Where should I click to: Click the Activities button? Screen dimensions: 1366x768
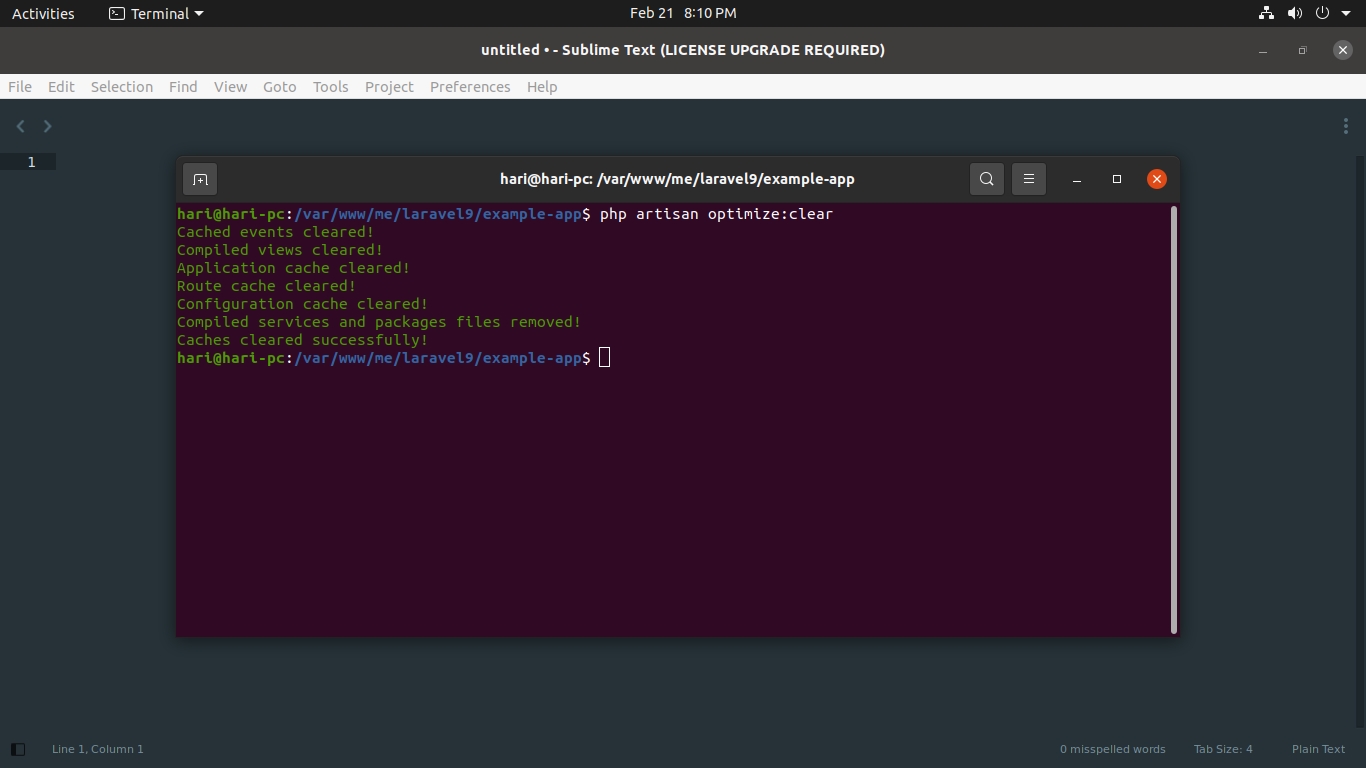43,13
